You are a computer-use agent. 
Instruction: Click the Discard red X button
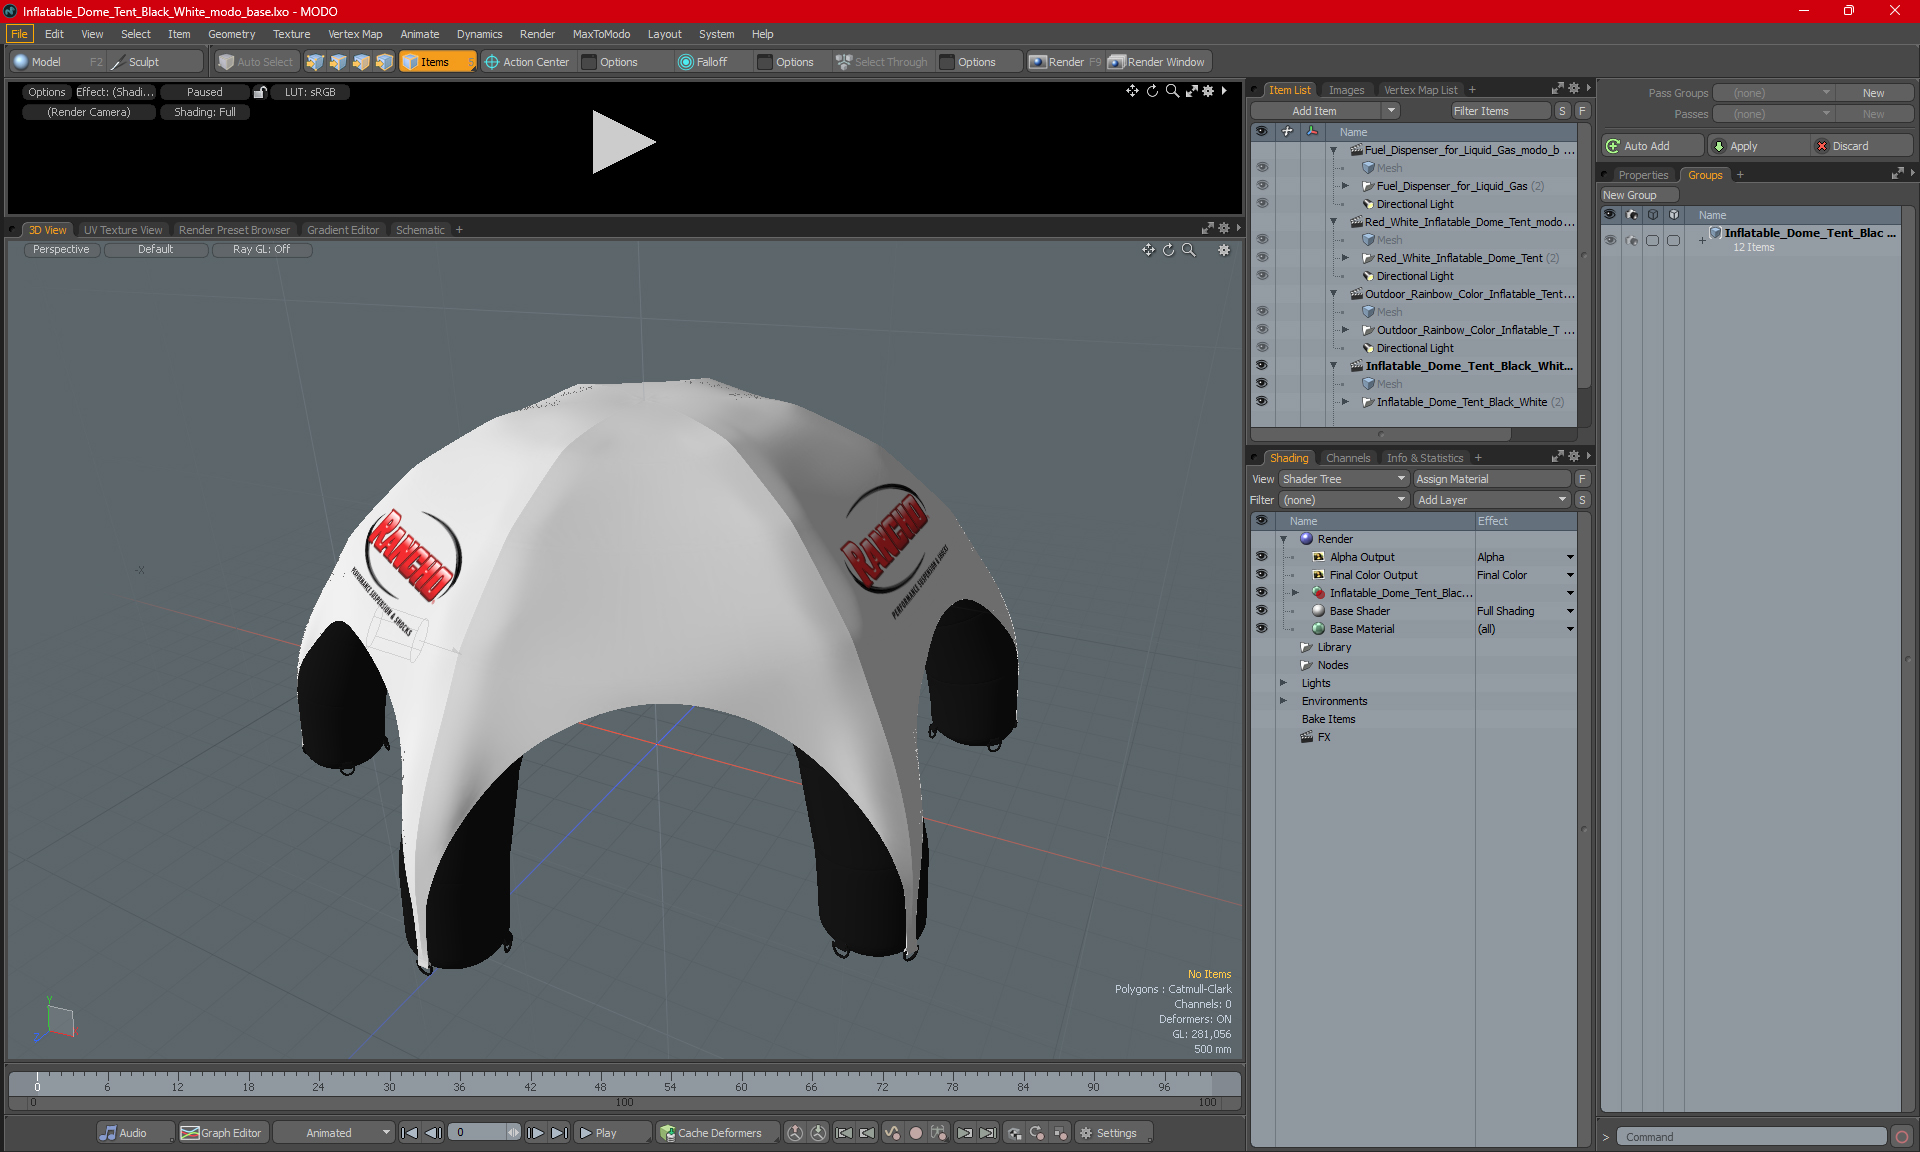[x=1862, y=146]
